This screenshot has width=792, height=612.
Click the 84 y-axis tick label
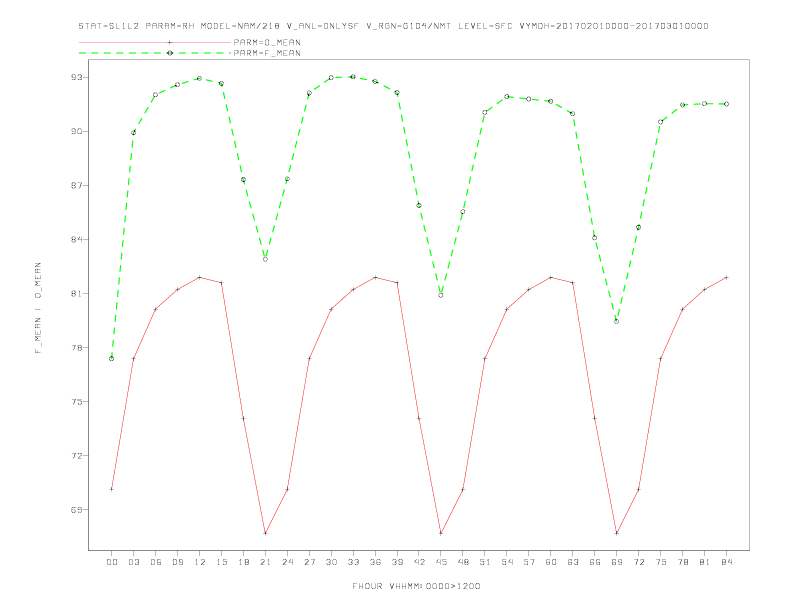click(77, 239)
